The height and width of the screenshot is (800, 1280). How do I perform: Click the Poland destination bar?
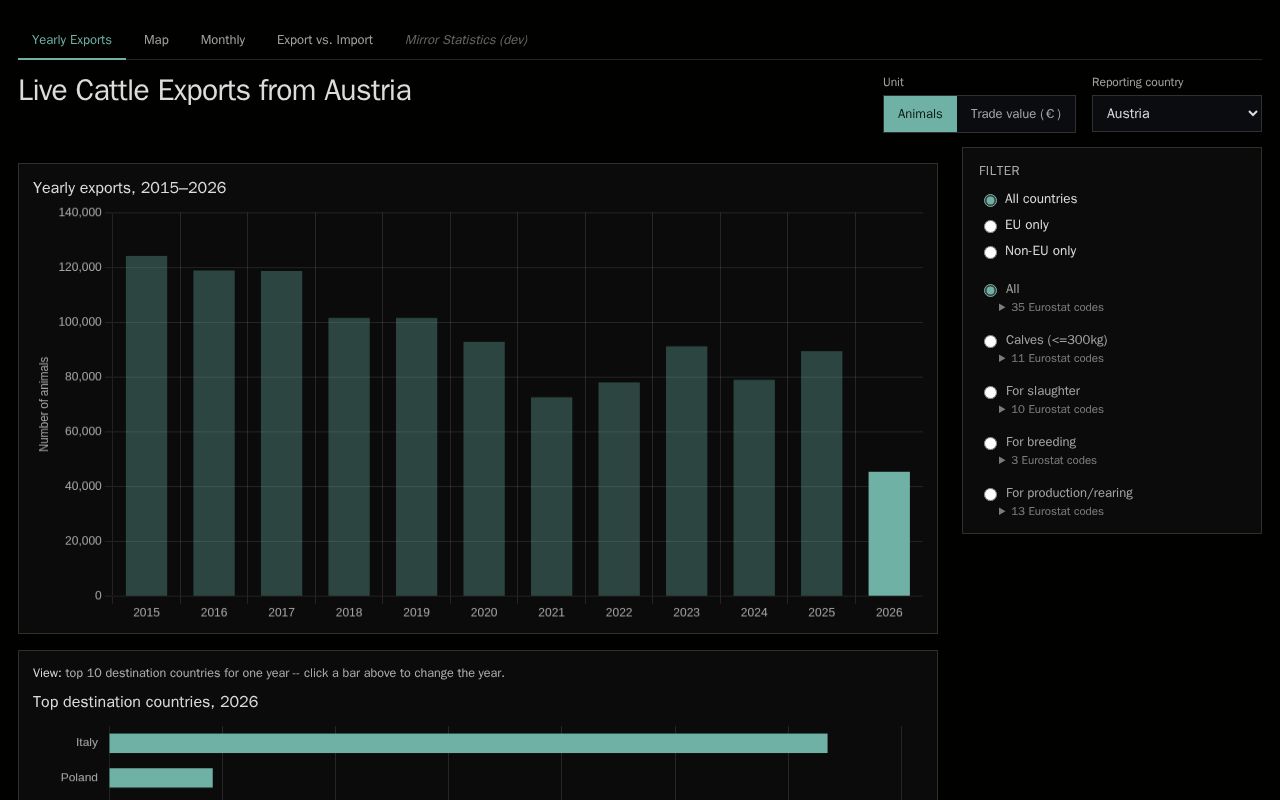click(161, 778)
